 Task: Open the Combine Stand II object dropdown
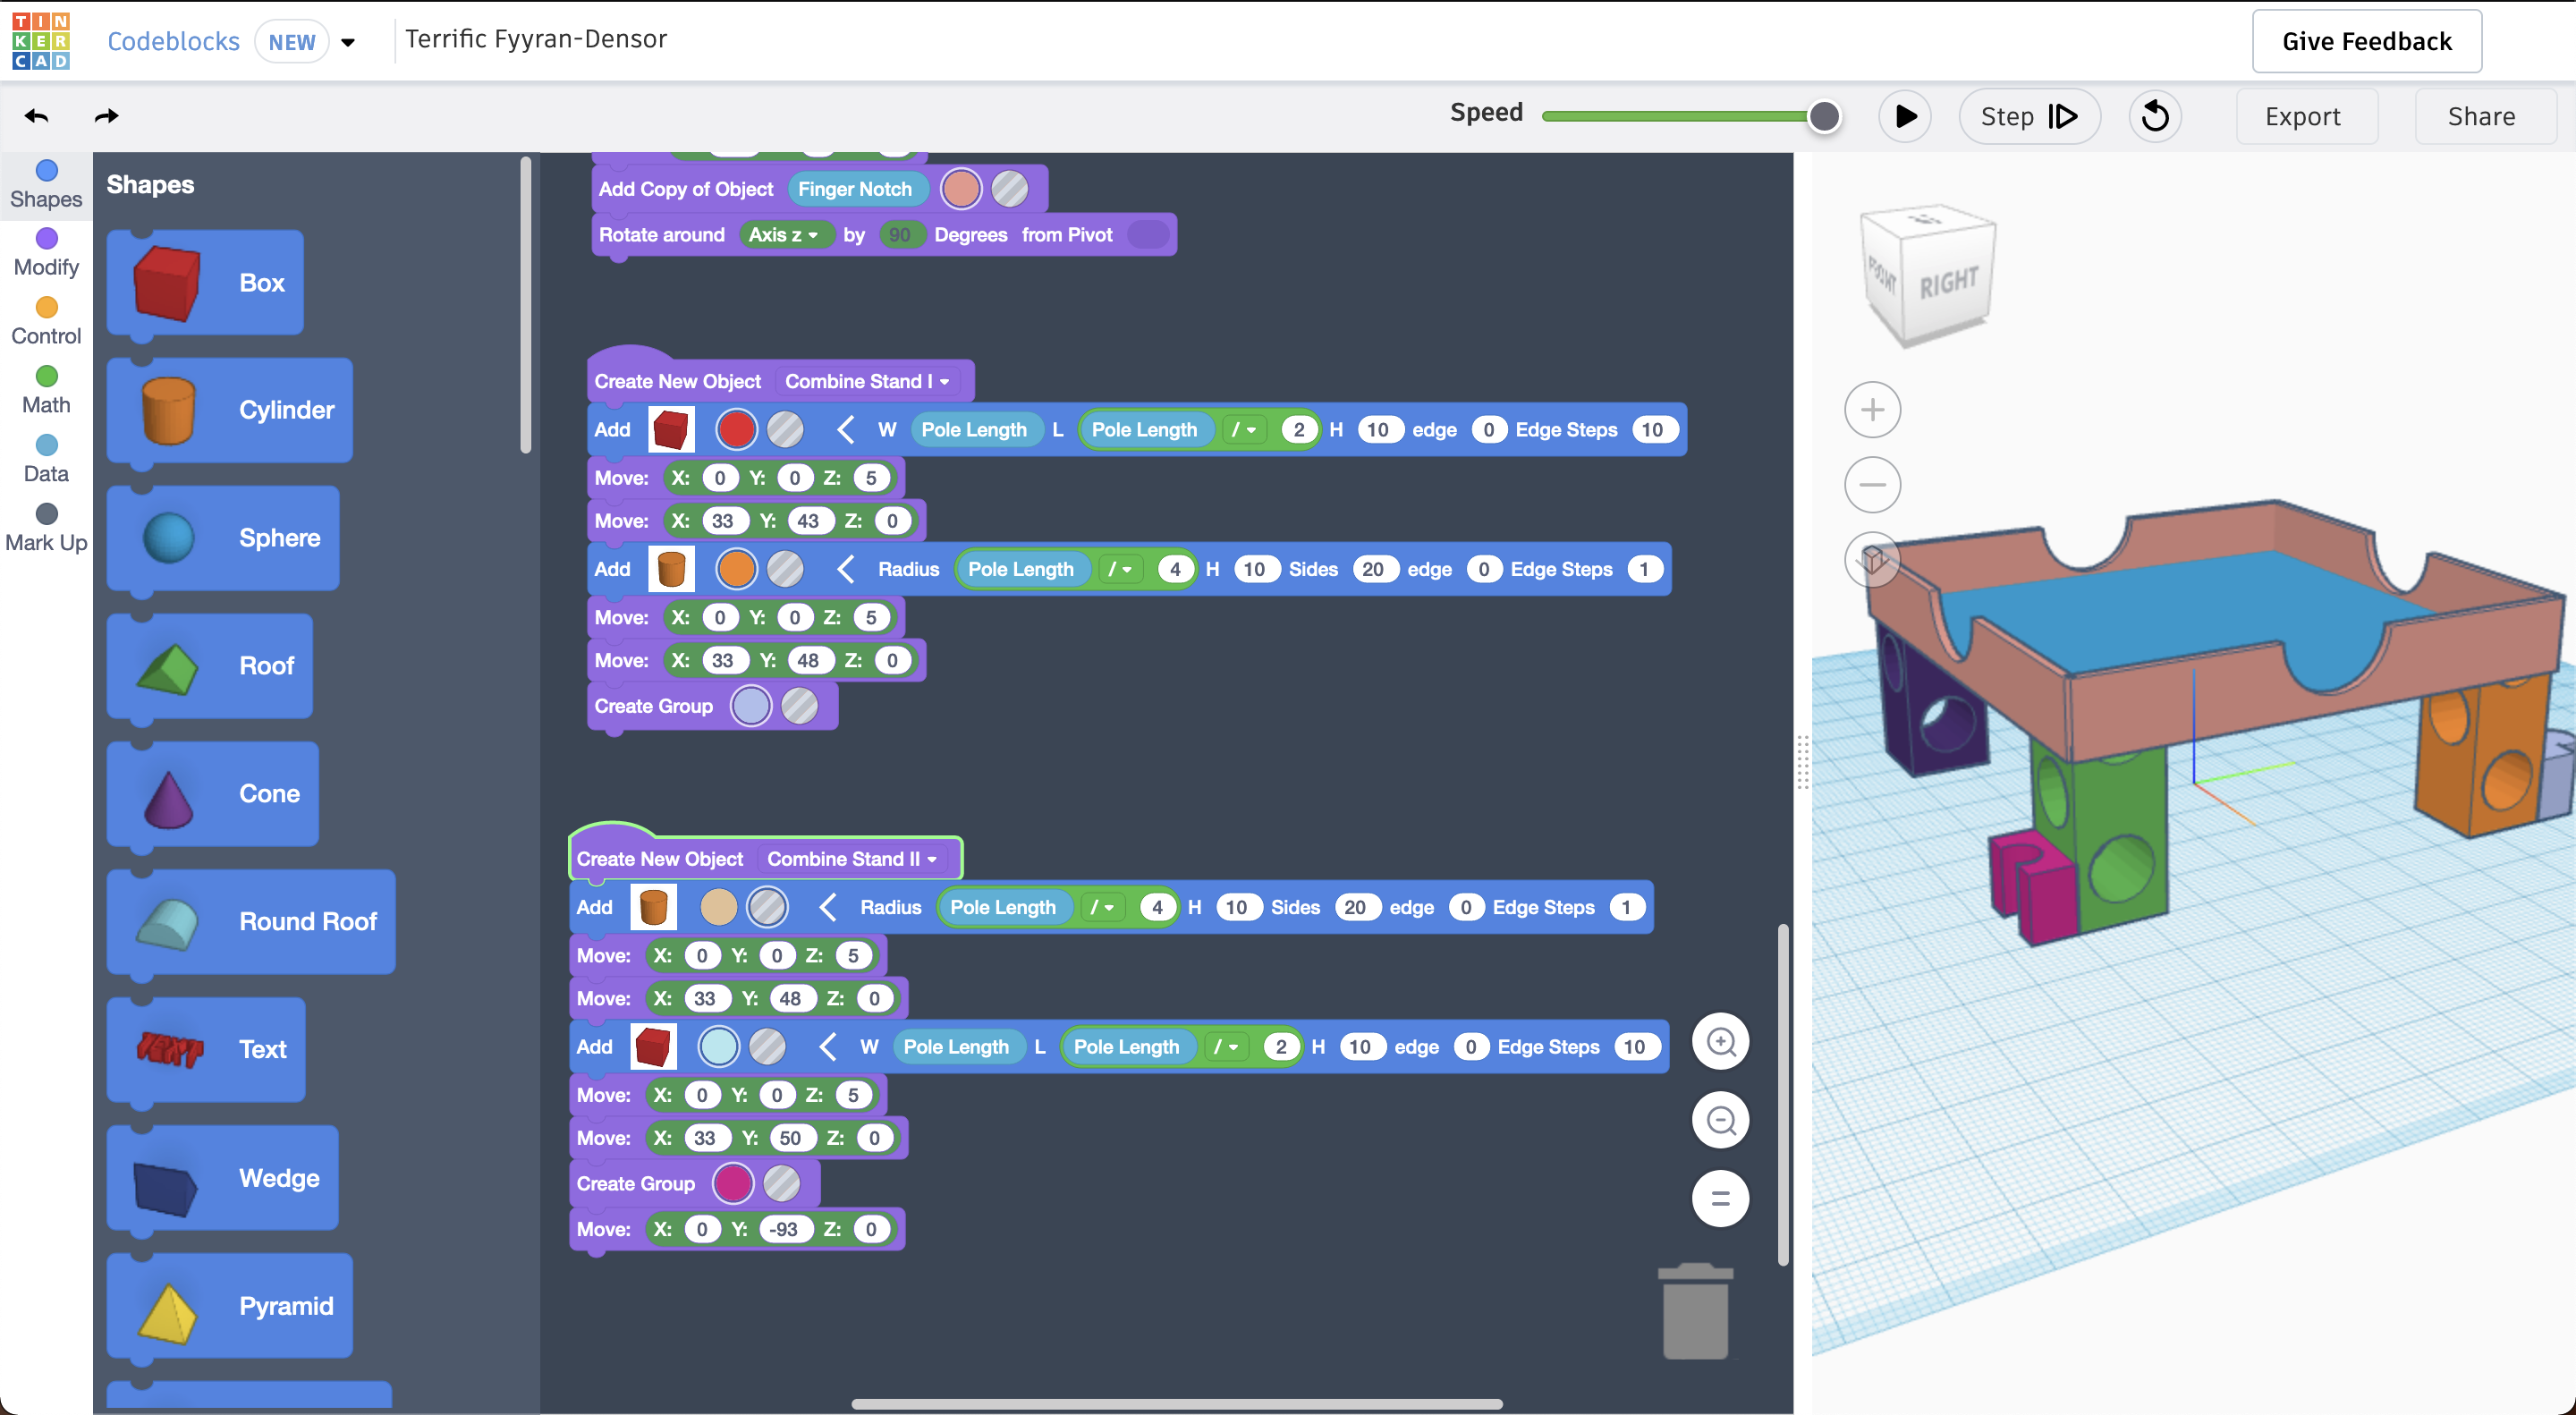click(x=851, y=858)
